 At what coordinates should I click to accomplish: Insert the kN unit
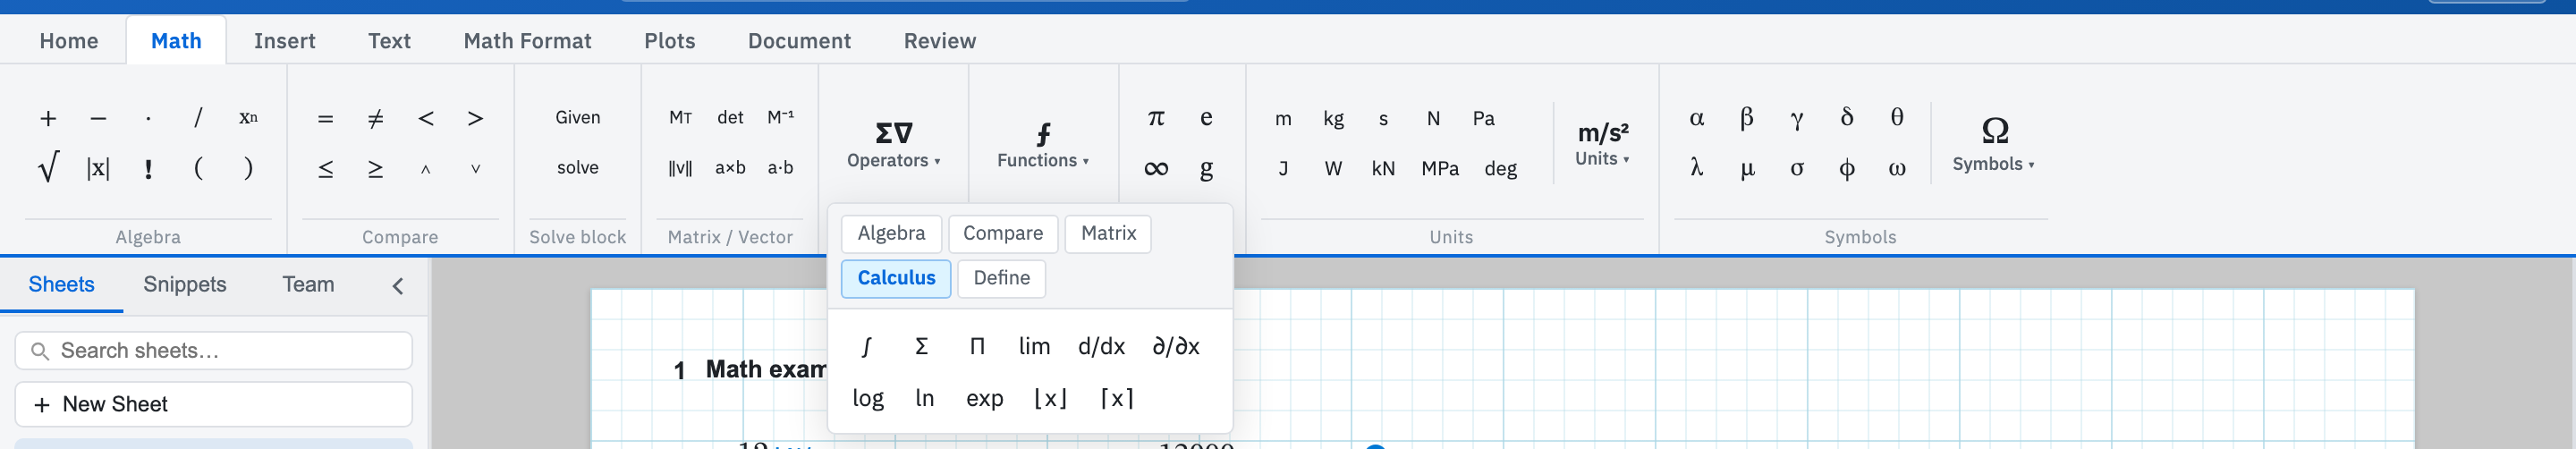[1383, 168]
